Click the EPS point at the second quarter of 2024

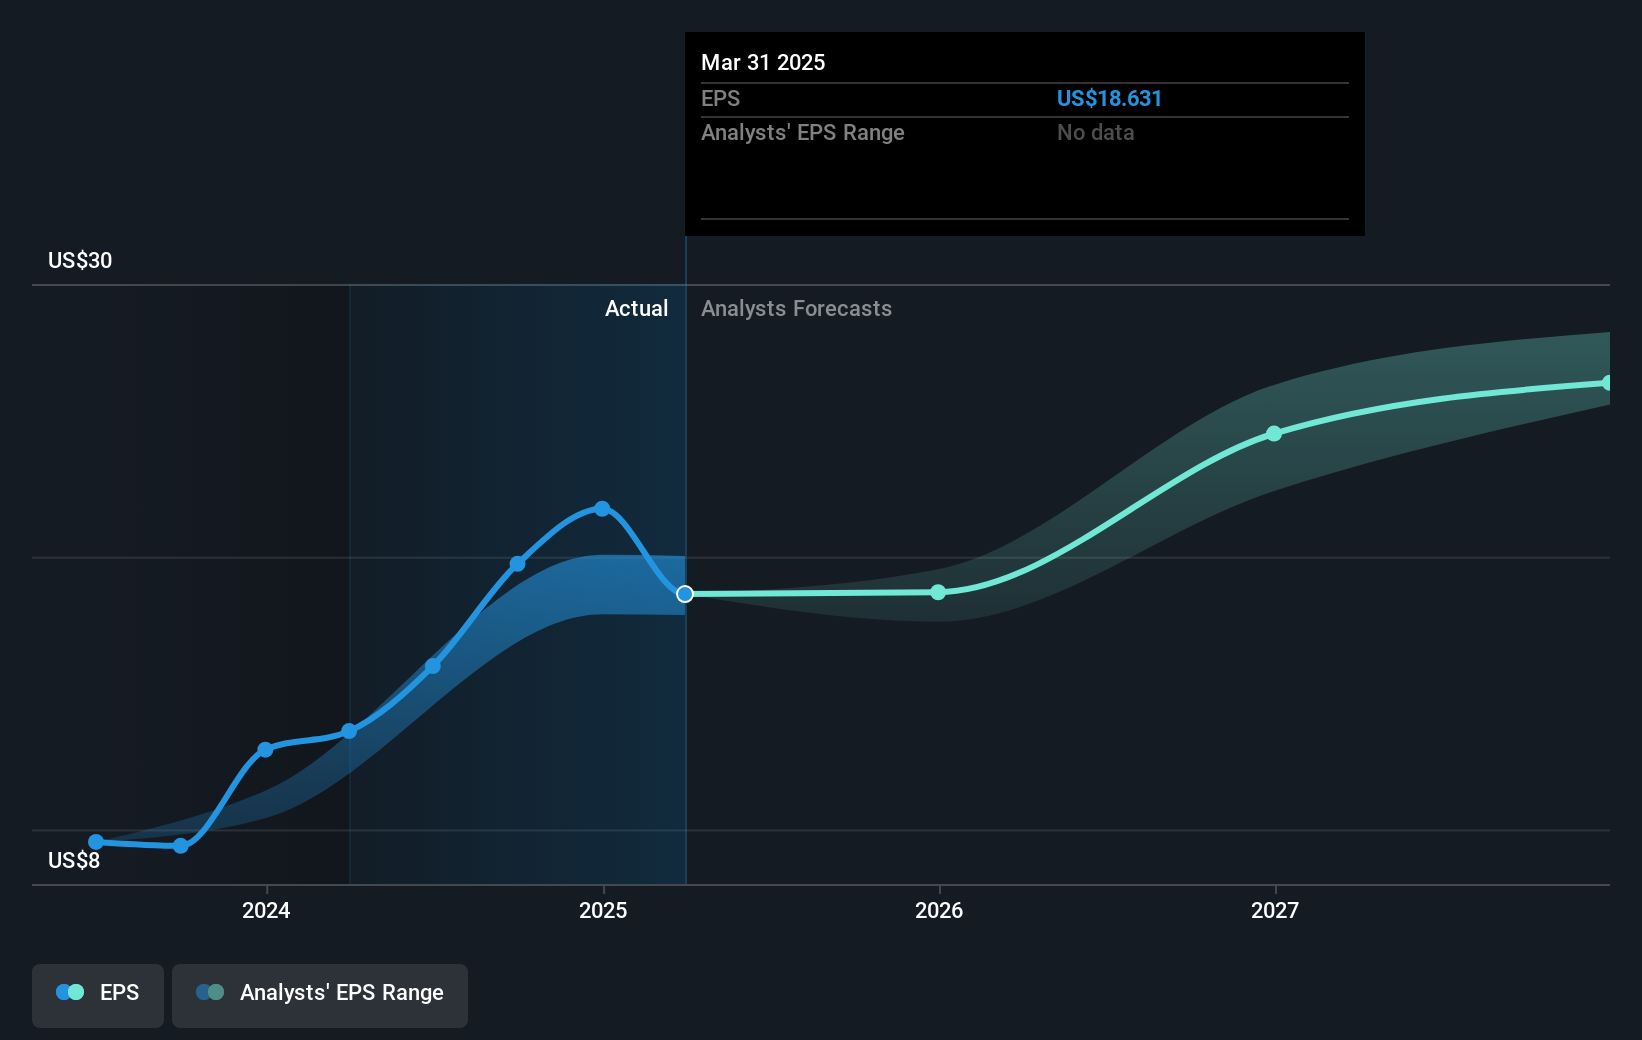(x=349, y=732)
